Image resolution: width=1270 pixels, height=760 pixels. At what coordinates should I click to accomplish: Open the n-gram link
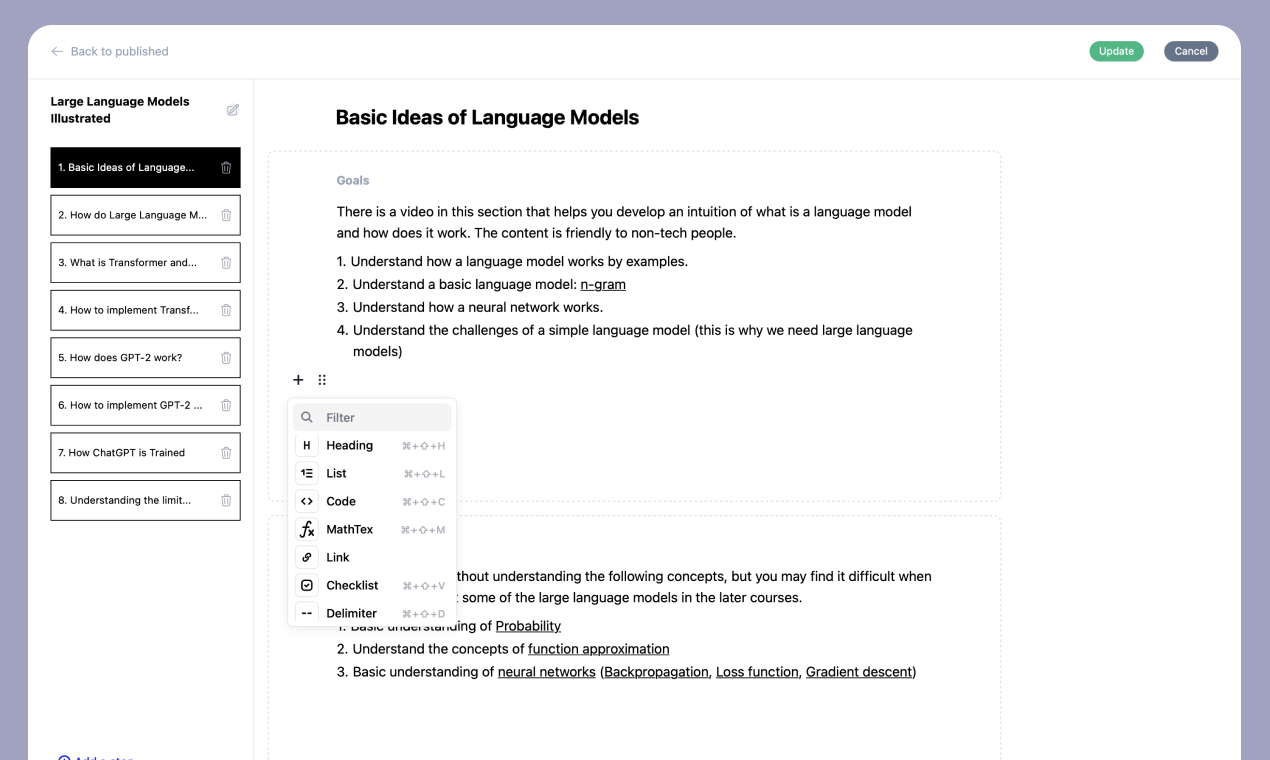click(603, 284)
